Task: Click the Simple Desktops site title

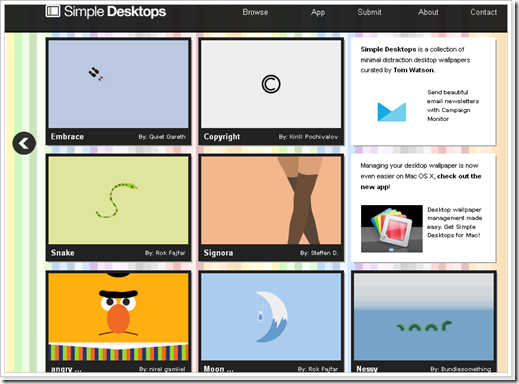Action: pyautogui.click(x=115, y=12)
